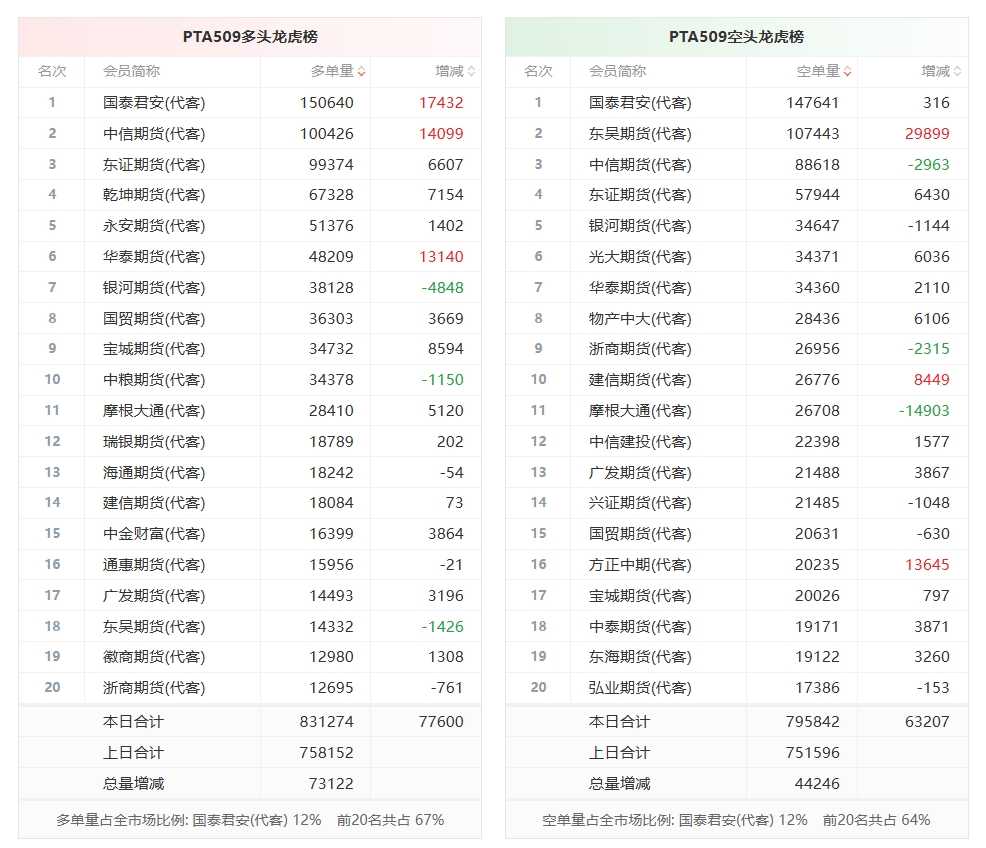
Task: Select 物产中大(代客) row in short table
Action: [736, 318]
